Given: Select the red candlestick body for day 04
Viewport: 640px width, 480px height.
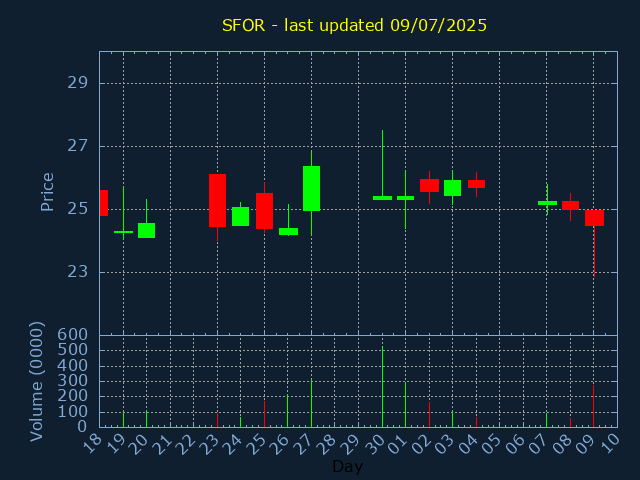Looking at the screenshot, I should click(x=476, y=184).
